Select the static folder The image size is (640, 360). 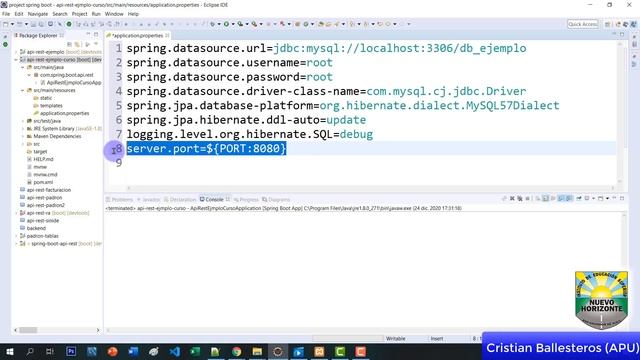[x=42, y=98]
